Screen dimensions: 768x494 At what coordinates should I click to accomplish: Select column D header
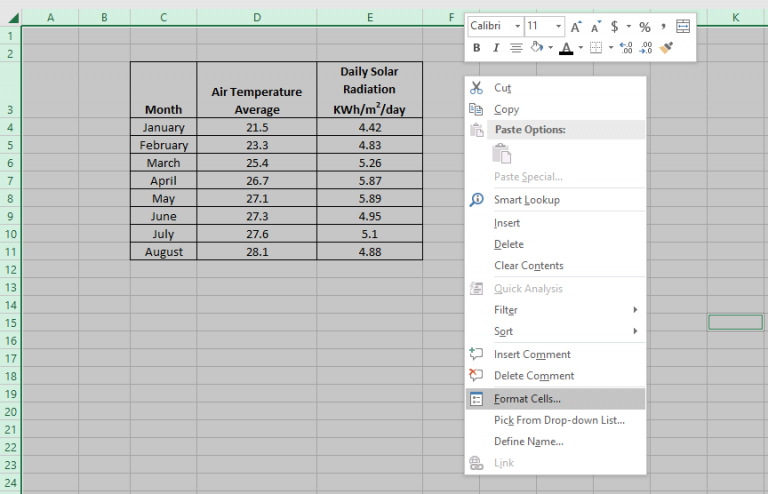[257, 18]
